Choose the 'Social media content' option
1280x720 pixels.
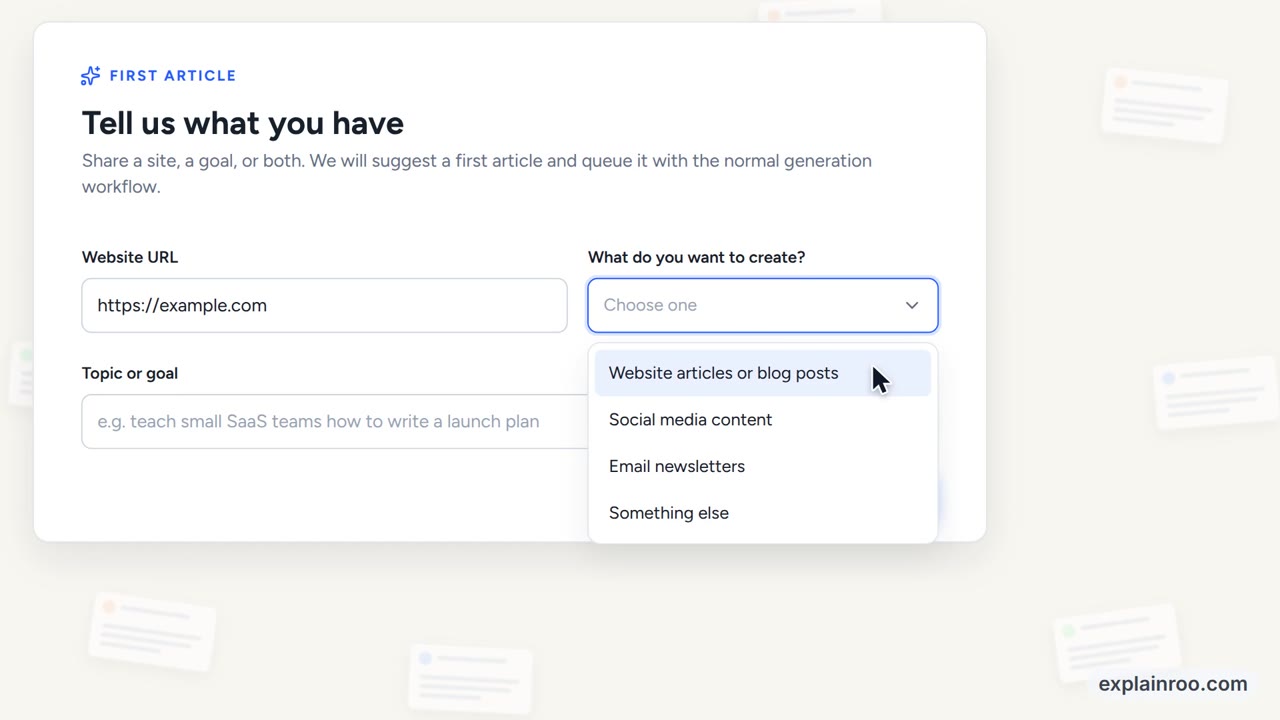click(763, 420)
